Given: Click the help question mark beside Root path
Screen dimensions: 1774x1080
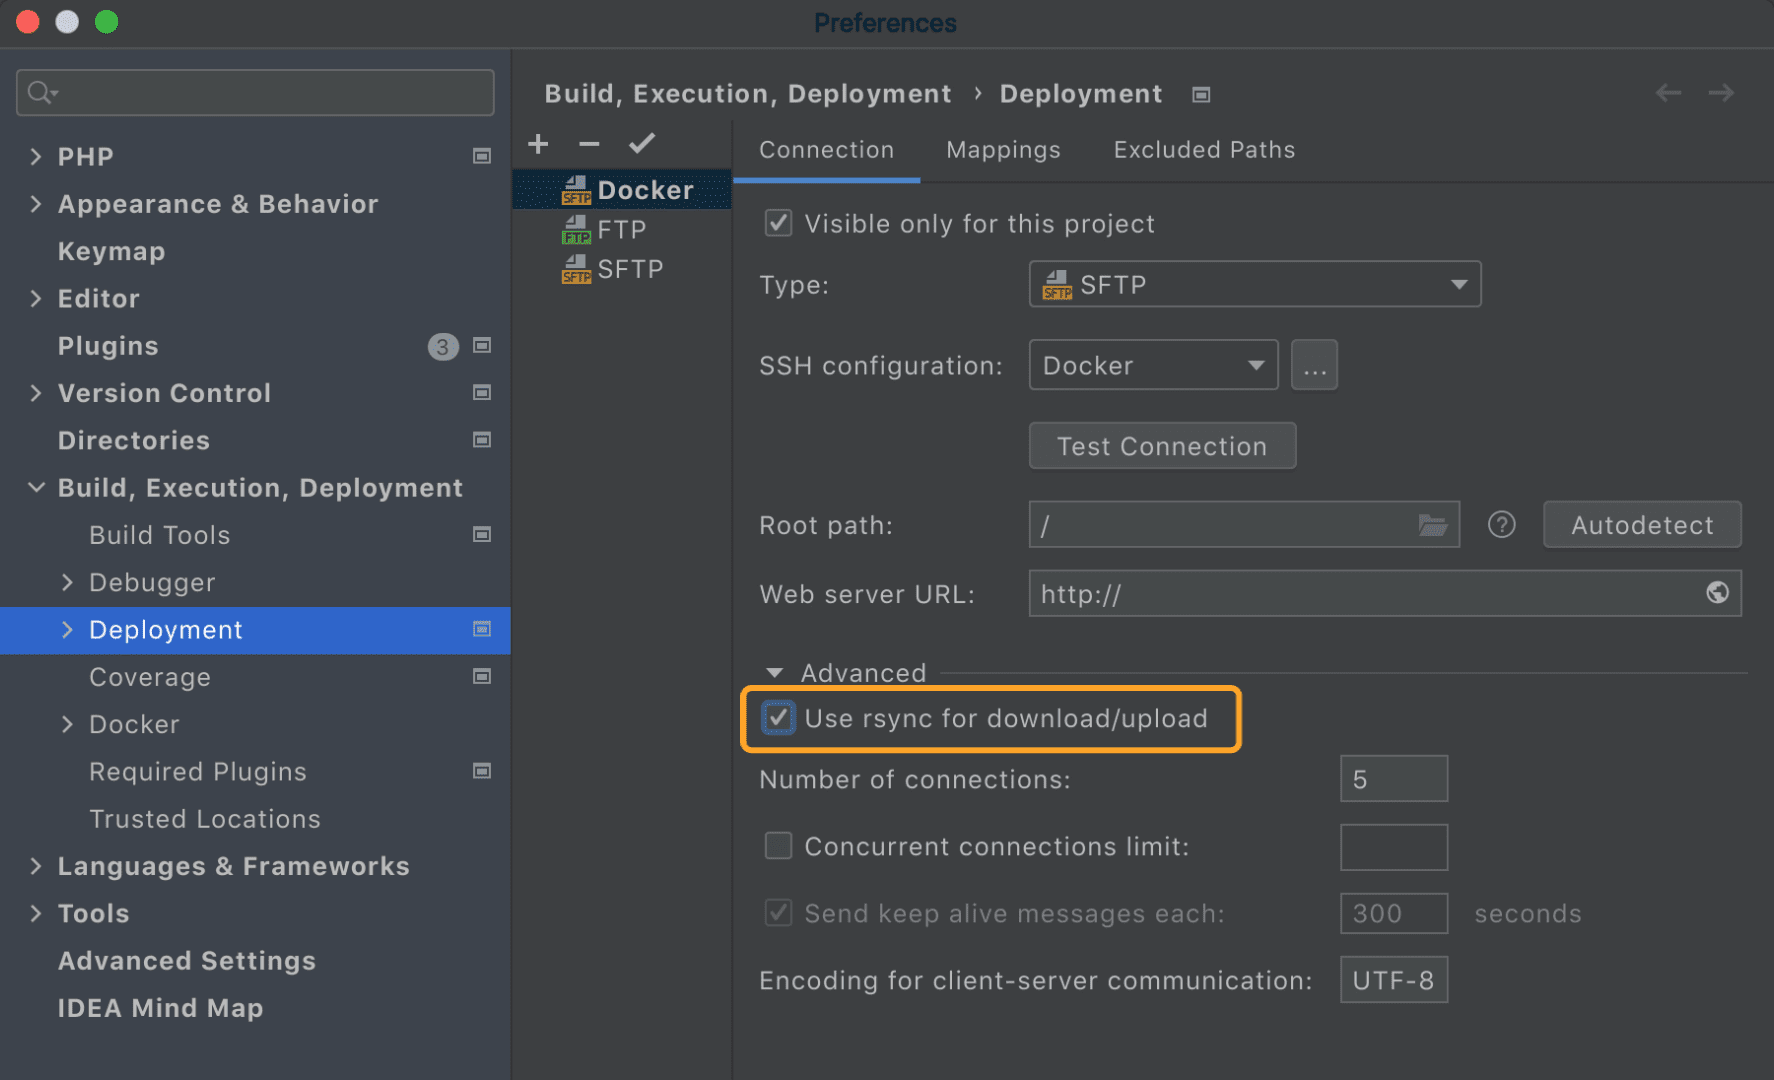Looking at the screenshot, I should tap(1501, 524).
